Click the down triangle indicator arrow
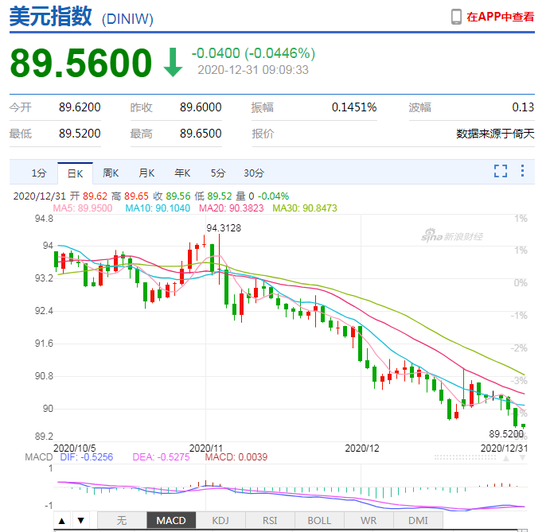The height and width of the screenshot is (532, 550). pyautogui.click(x=81, y=520)
